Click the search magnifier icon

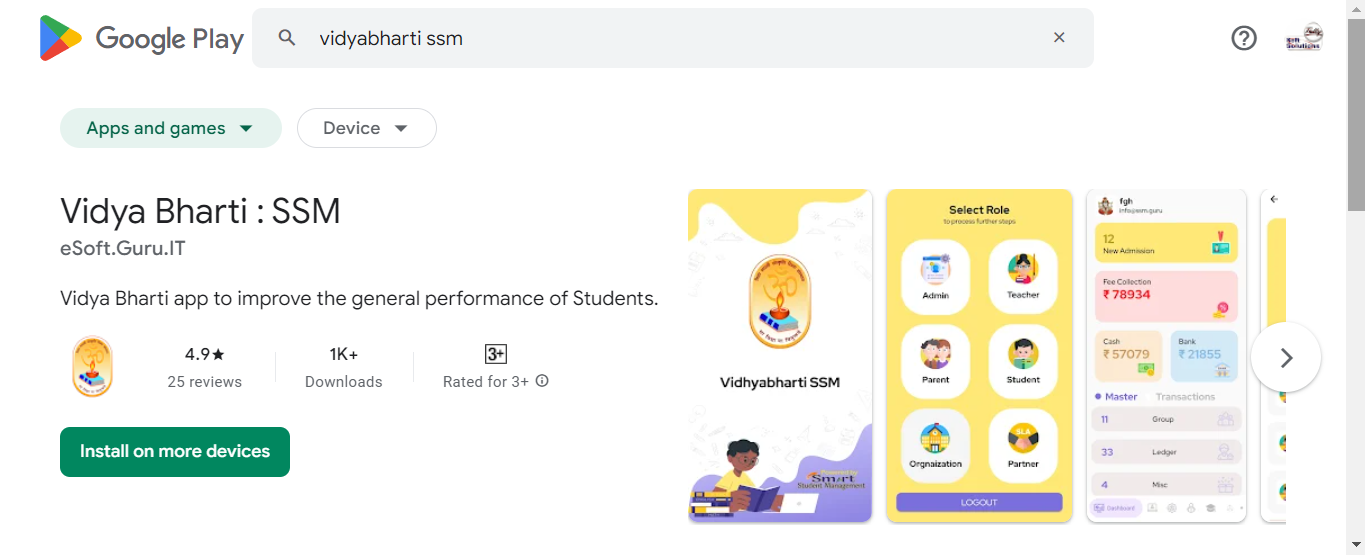click(287, 38)
